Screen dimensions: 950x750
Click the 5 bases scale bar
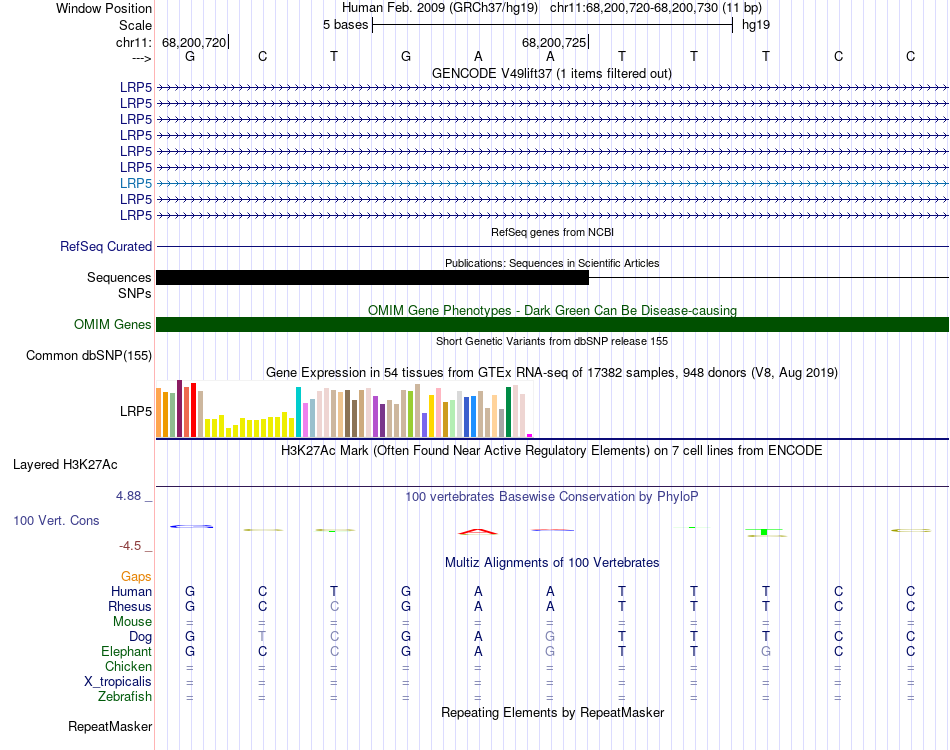[x=552, y=25]
